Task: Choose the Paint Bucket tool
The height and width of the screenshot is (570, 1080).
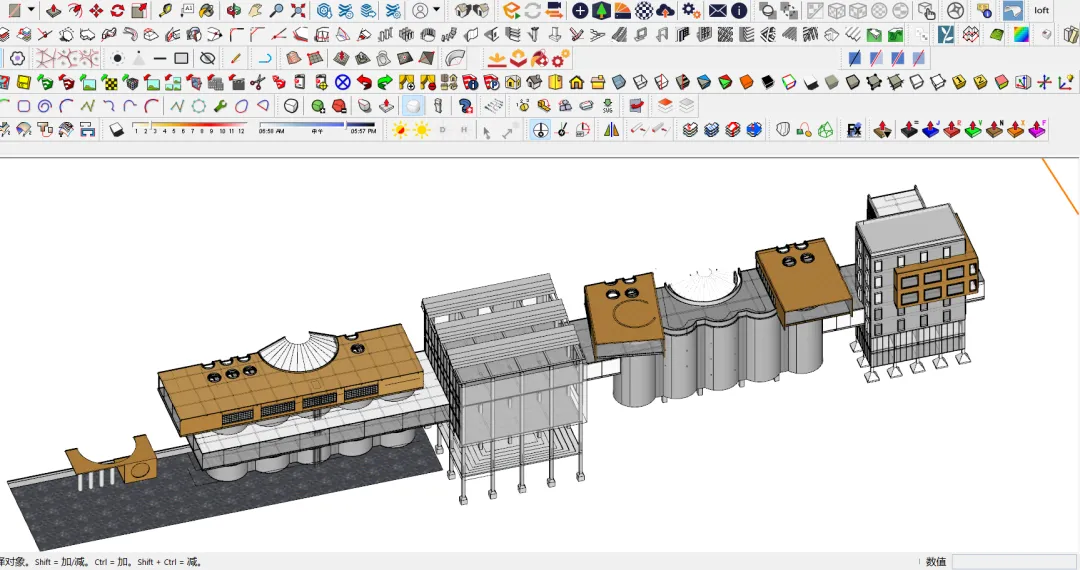Action: click(206, 10)
